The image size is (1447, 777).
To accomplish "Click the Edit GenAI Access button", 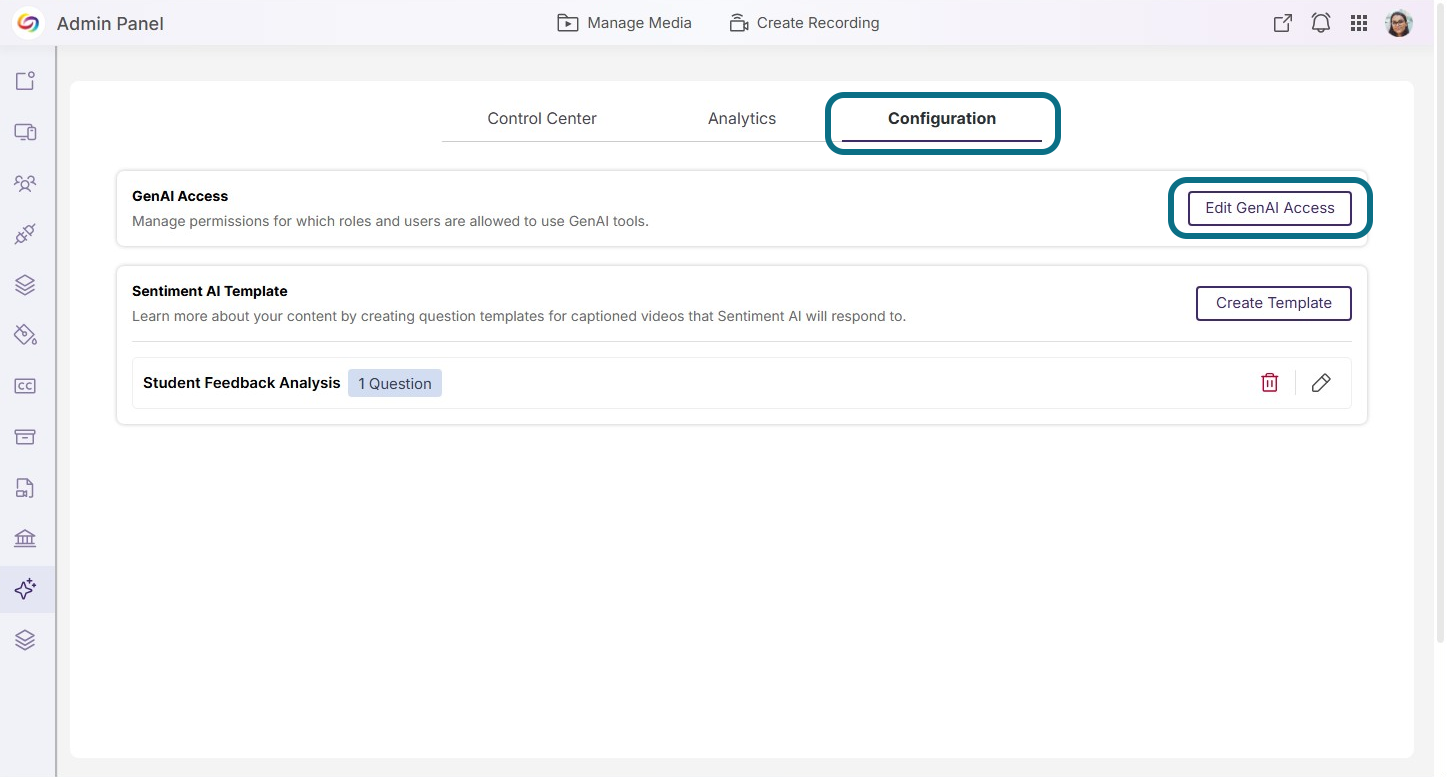I will click(1270, 208).
